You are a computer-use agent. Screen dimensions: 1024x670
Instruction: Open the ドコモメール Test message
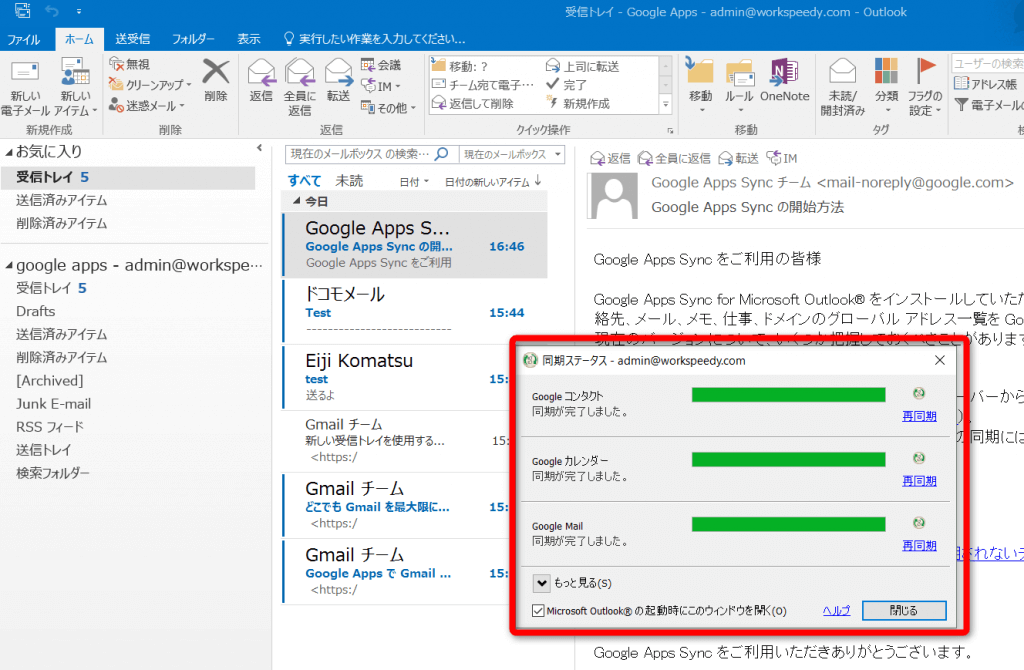click(x=415, y=311)
